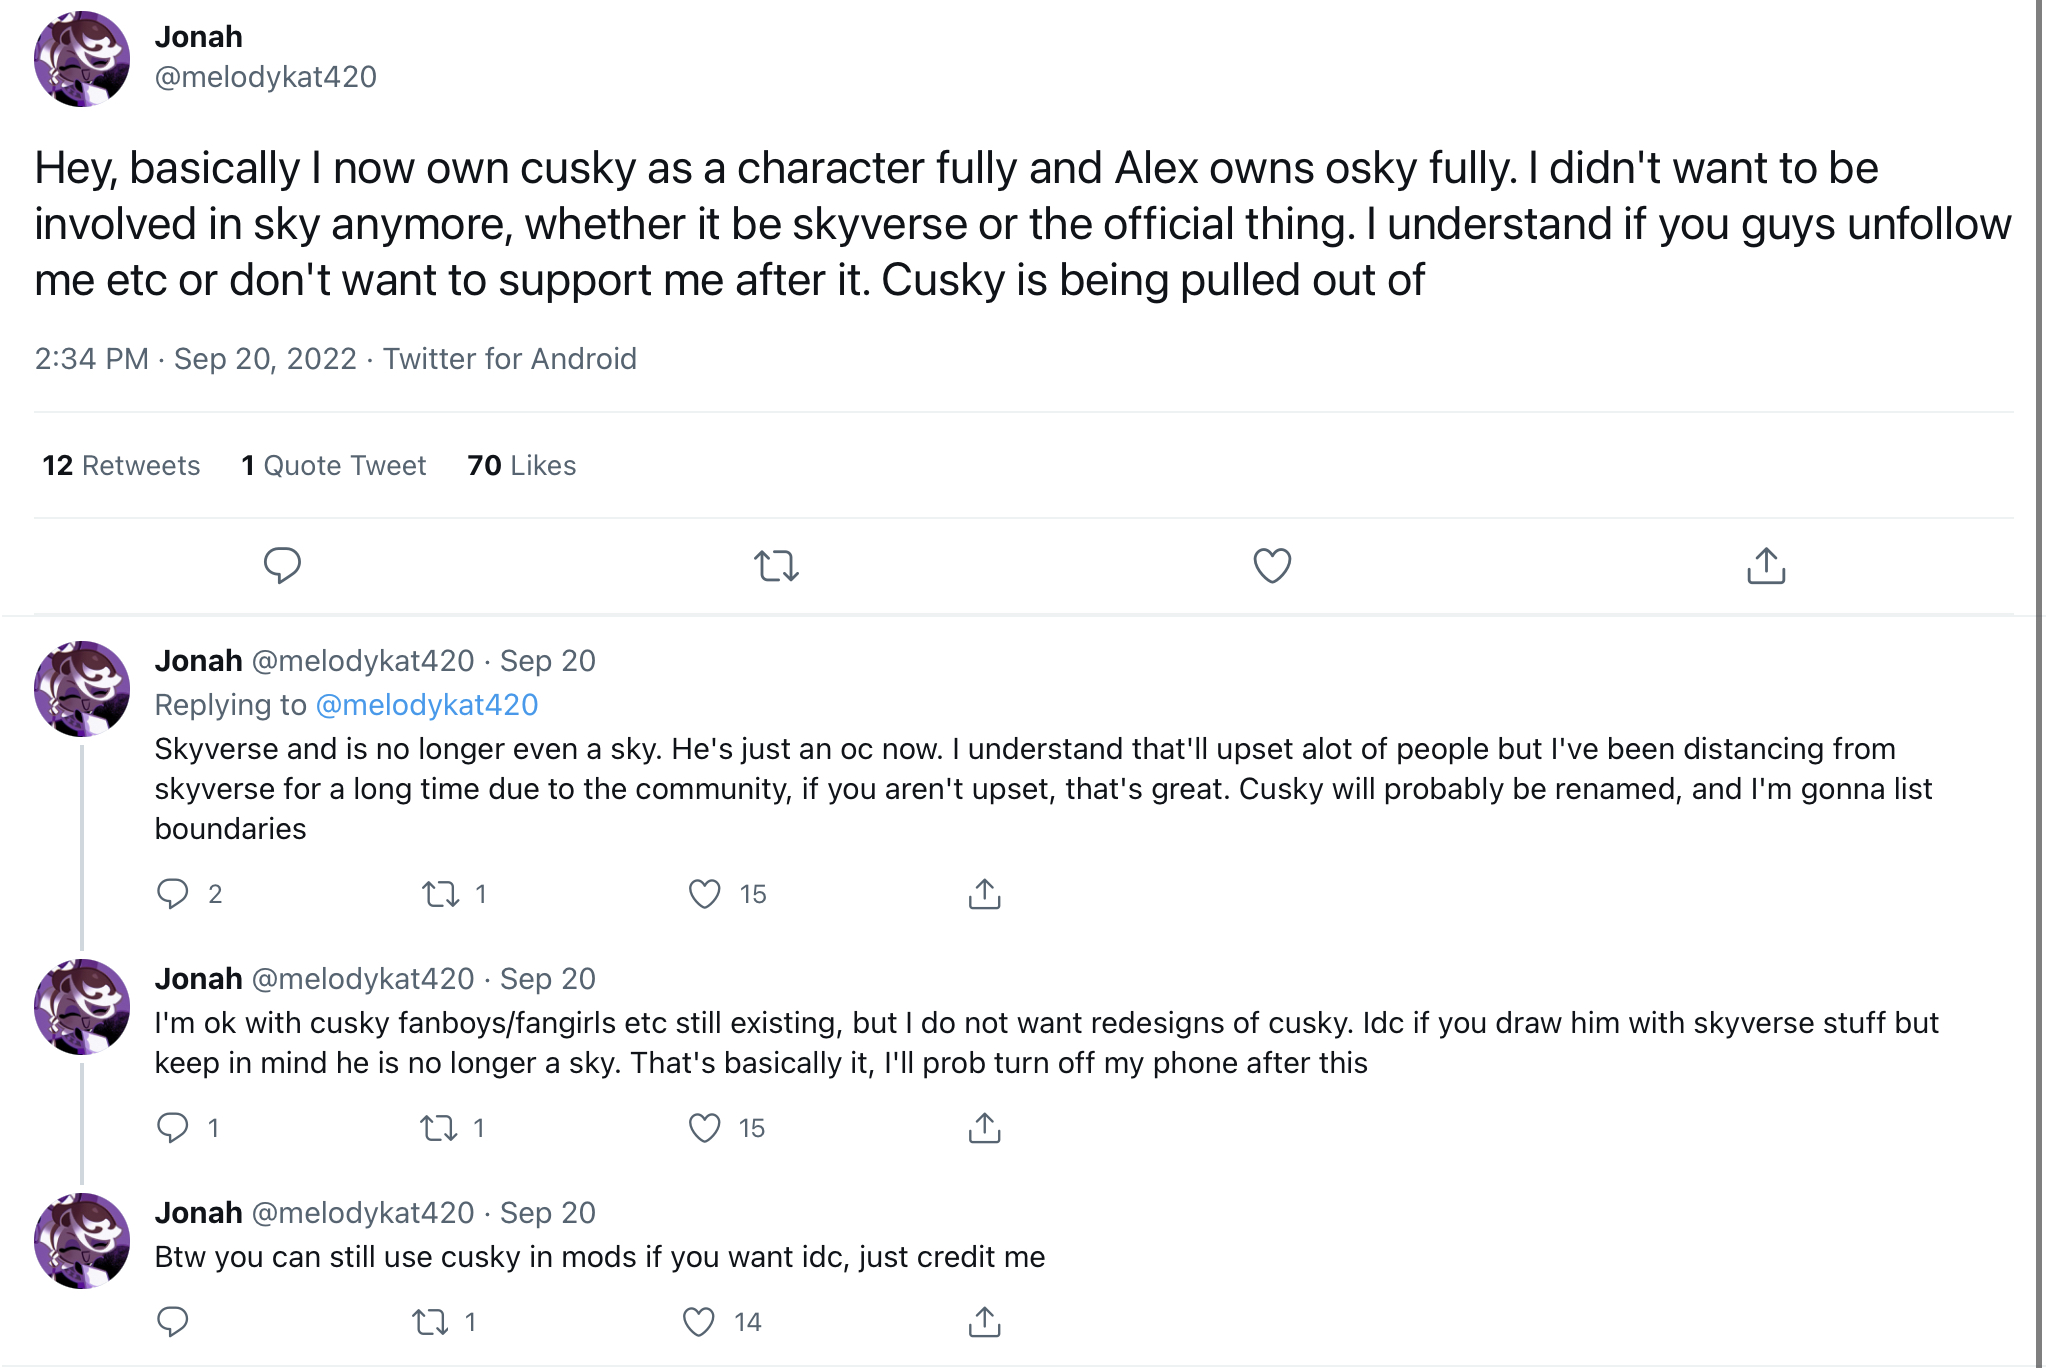Like the tweet about turning off phone
This screenshot has width=2048, height=1368.
pyautogui.click(x=705, y=1128)
